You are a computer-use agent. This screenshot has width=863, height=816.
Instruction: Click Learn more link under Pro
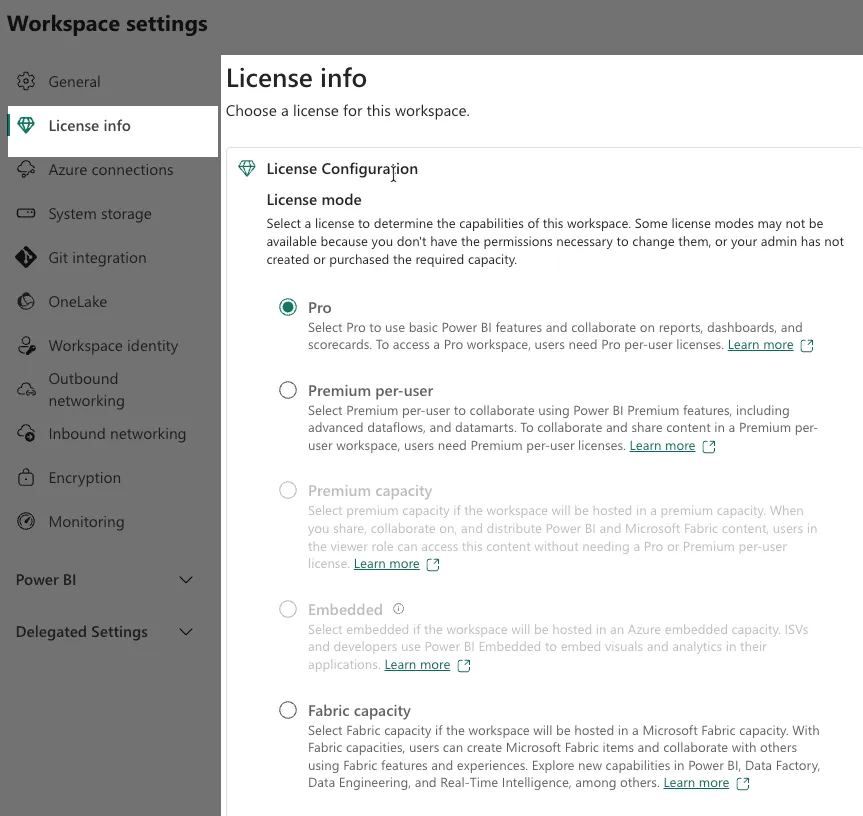pyautogui.click(x=760, y=345)
